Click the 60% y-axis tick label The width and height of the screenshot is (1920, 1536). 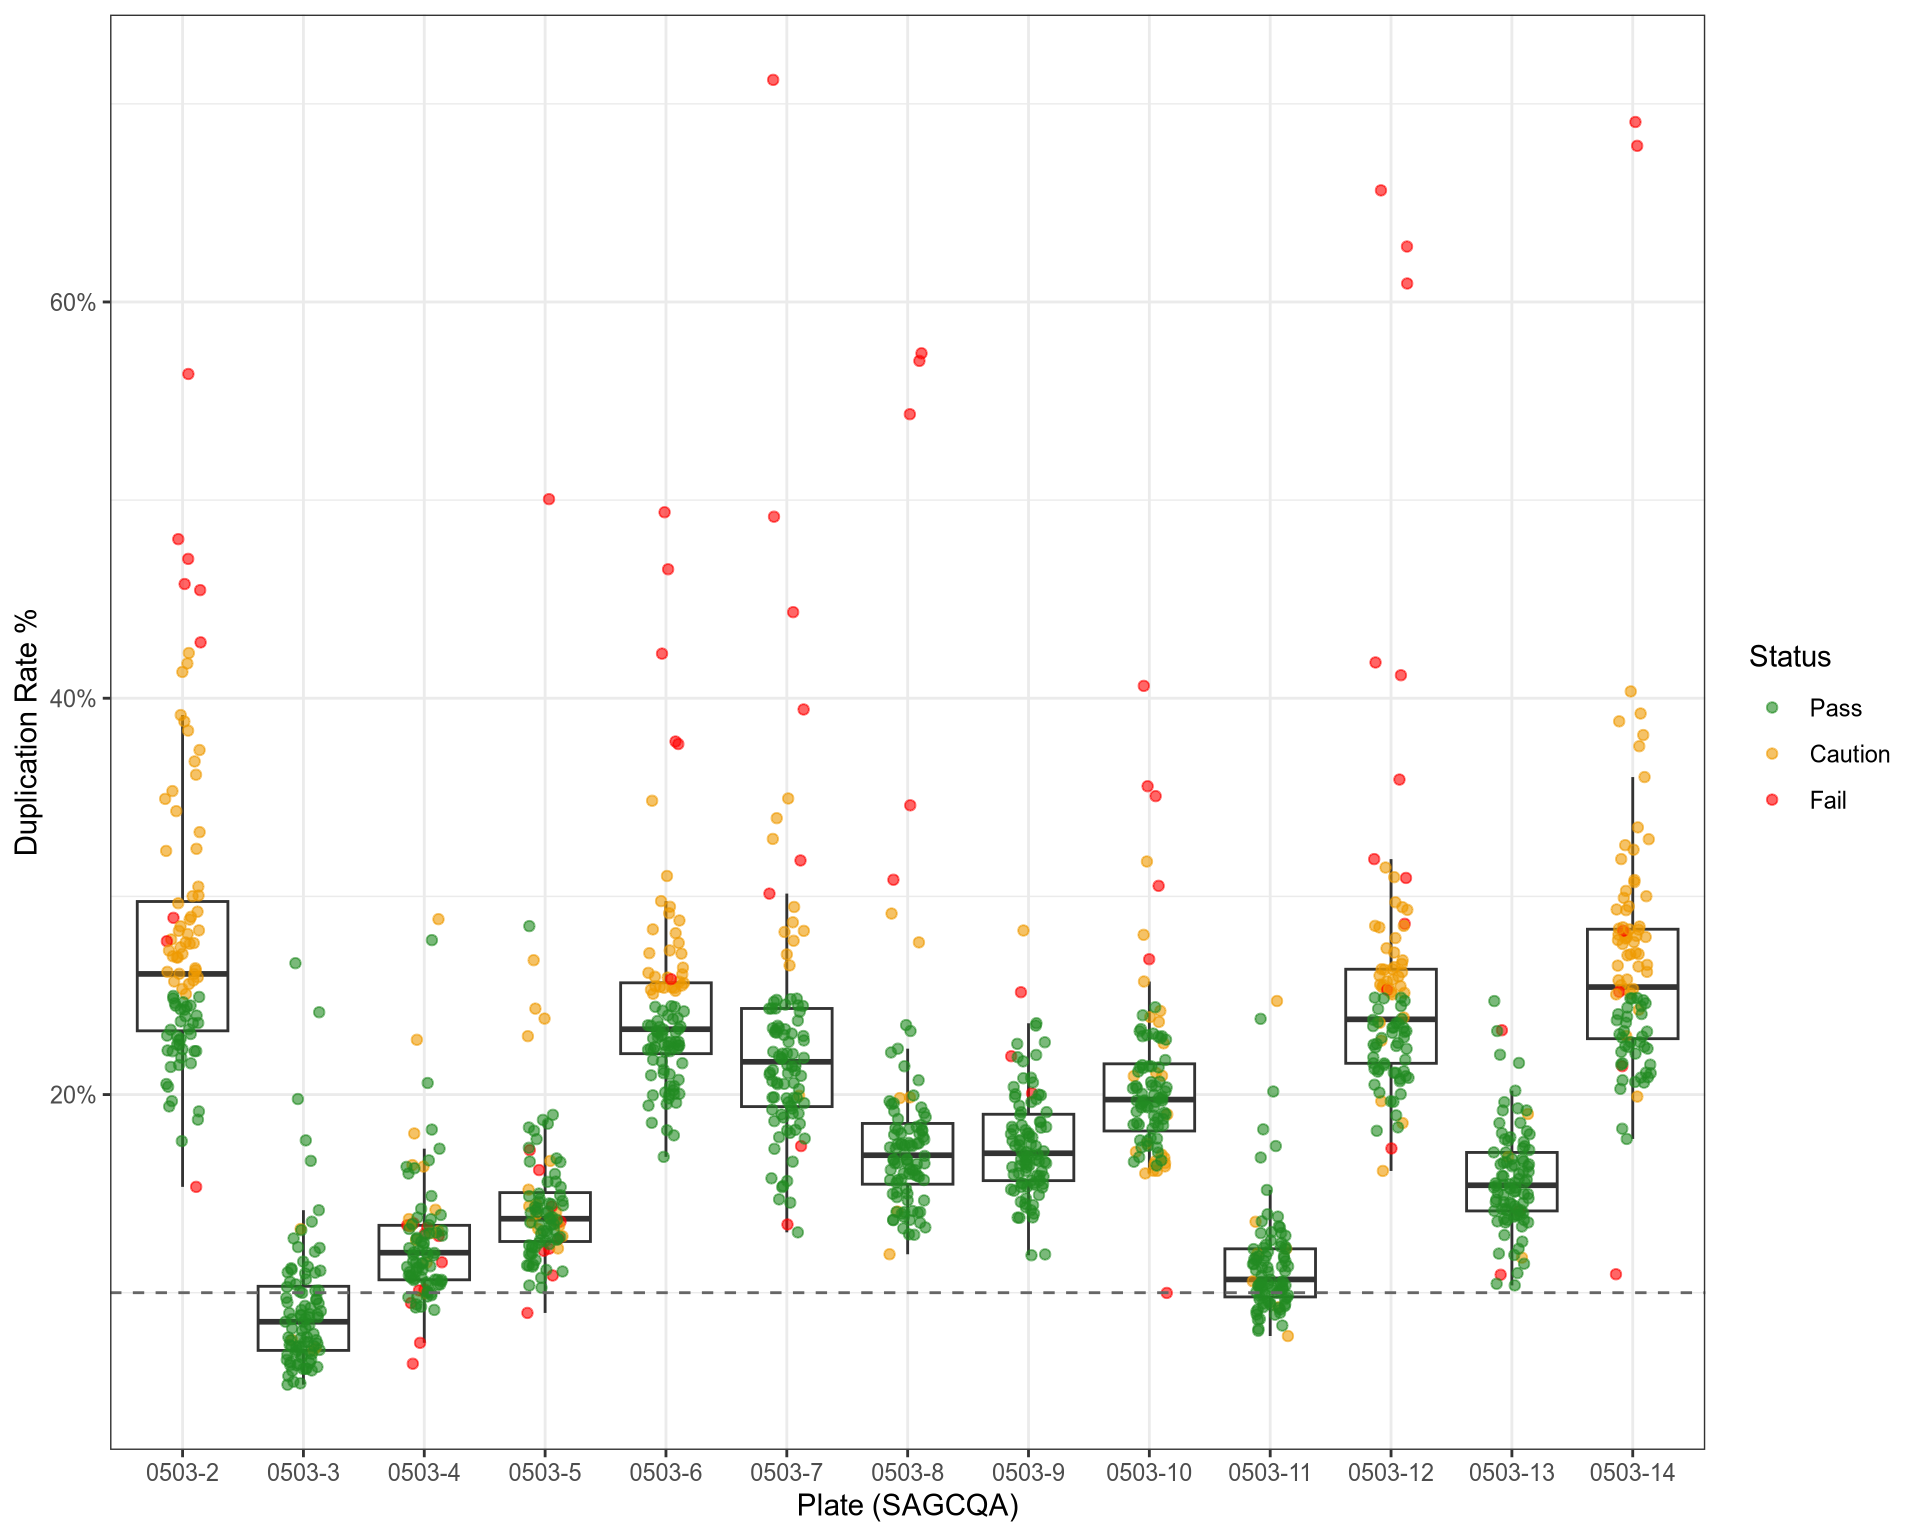pyautogui.click(x=72, y=303)
